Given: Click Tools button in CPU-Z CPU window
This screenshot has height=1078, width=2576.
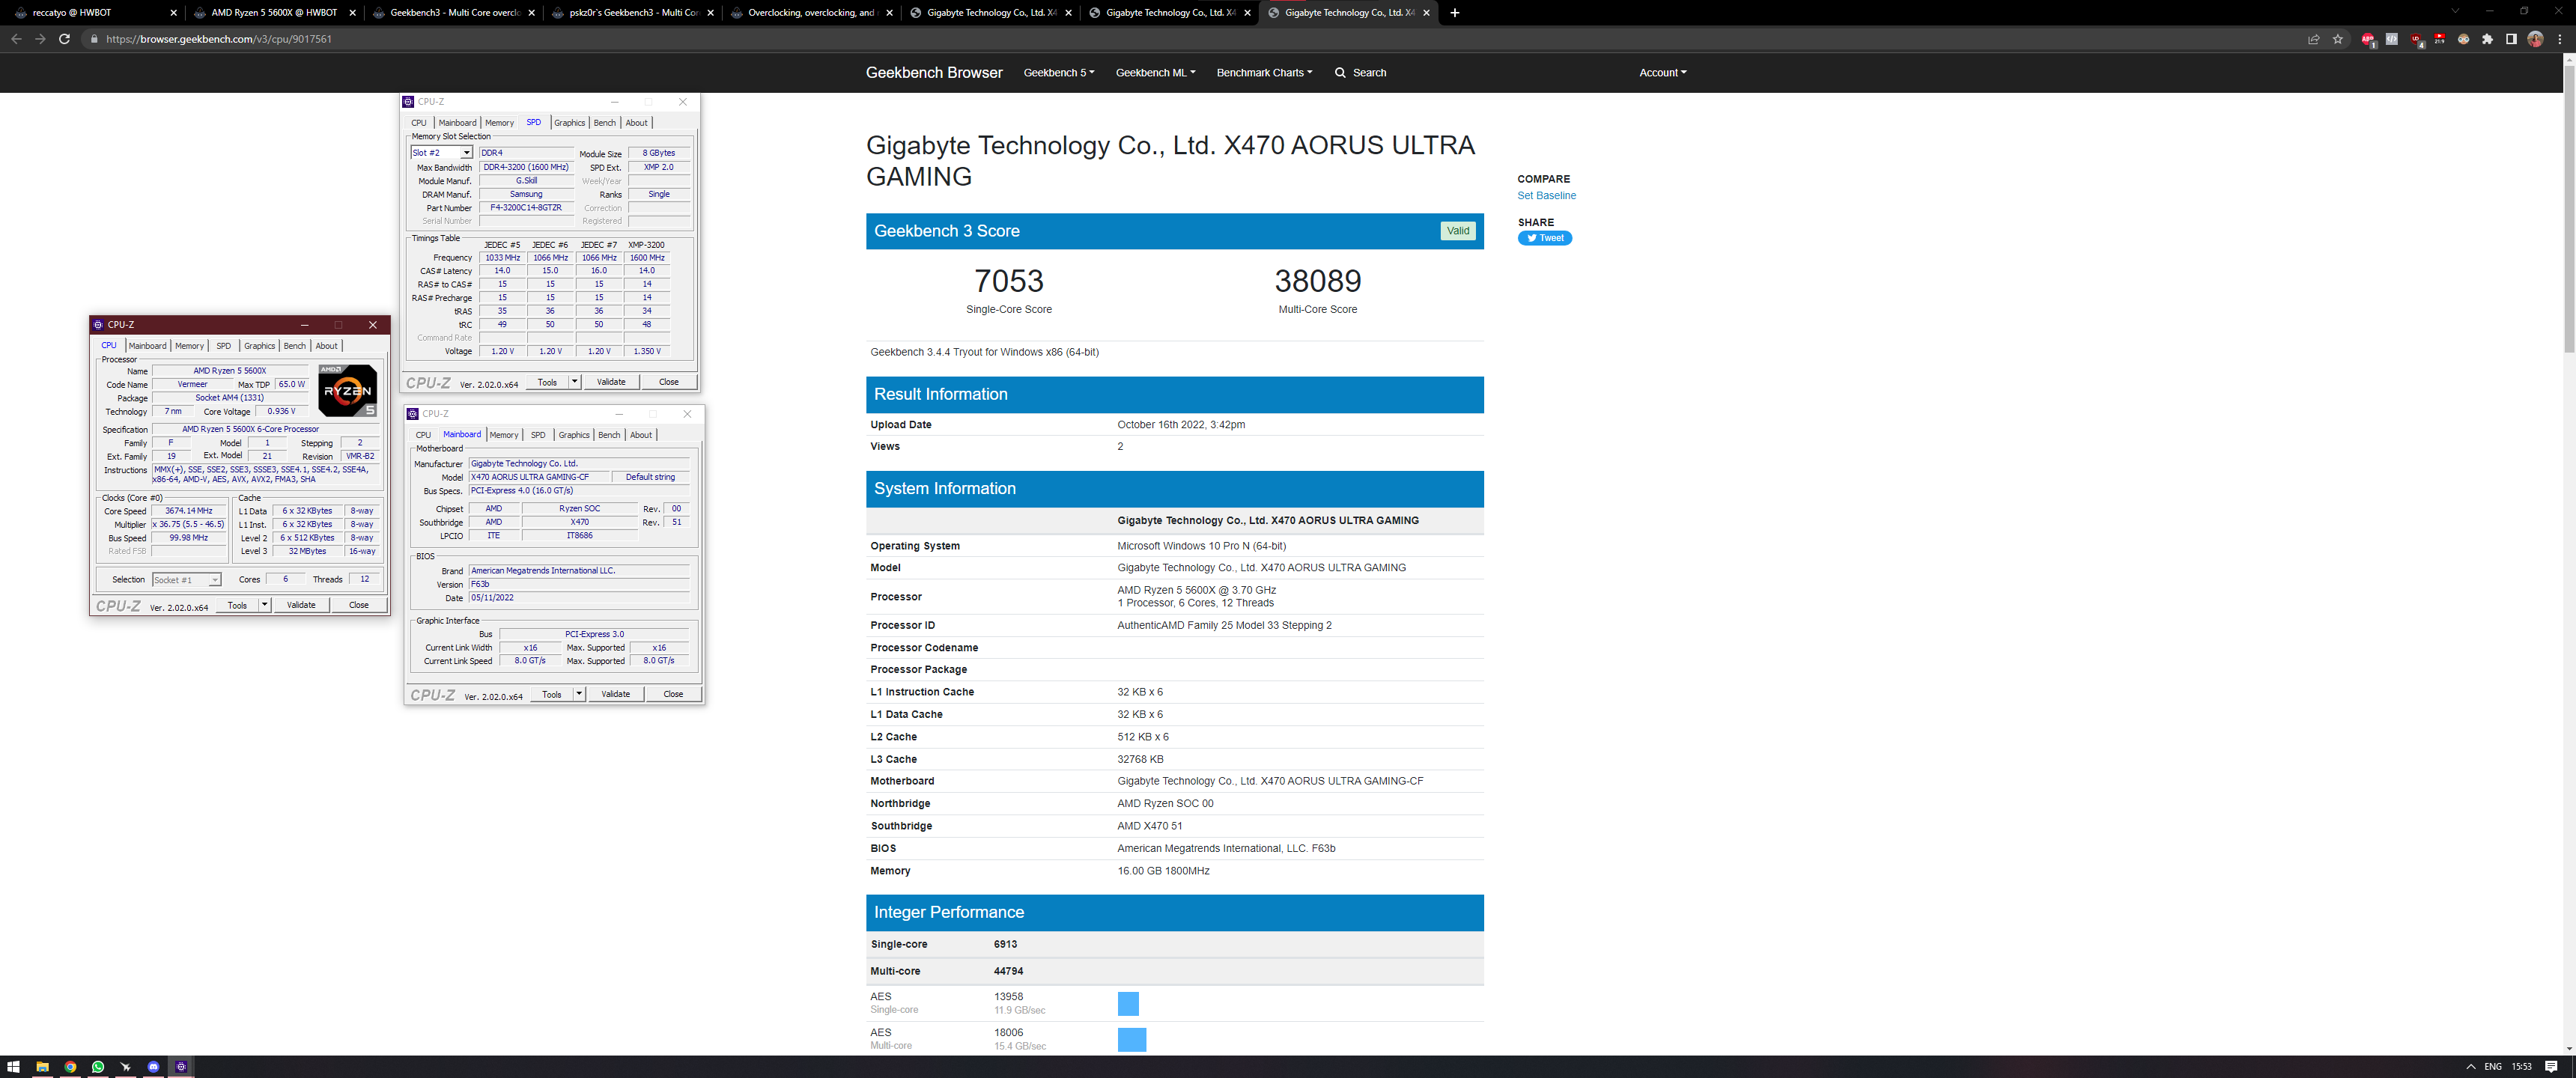Looking at the screenshot, I should 237,605.
